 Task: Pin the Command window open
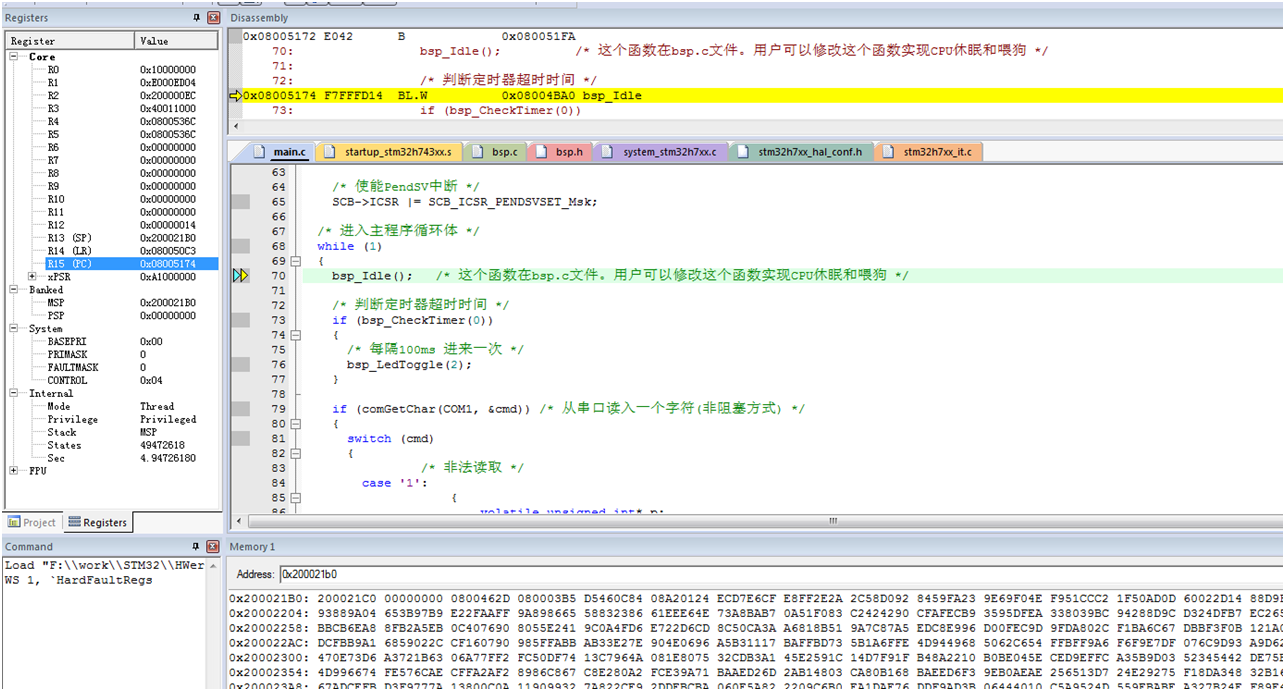197,546
